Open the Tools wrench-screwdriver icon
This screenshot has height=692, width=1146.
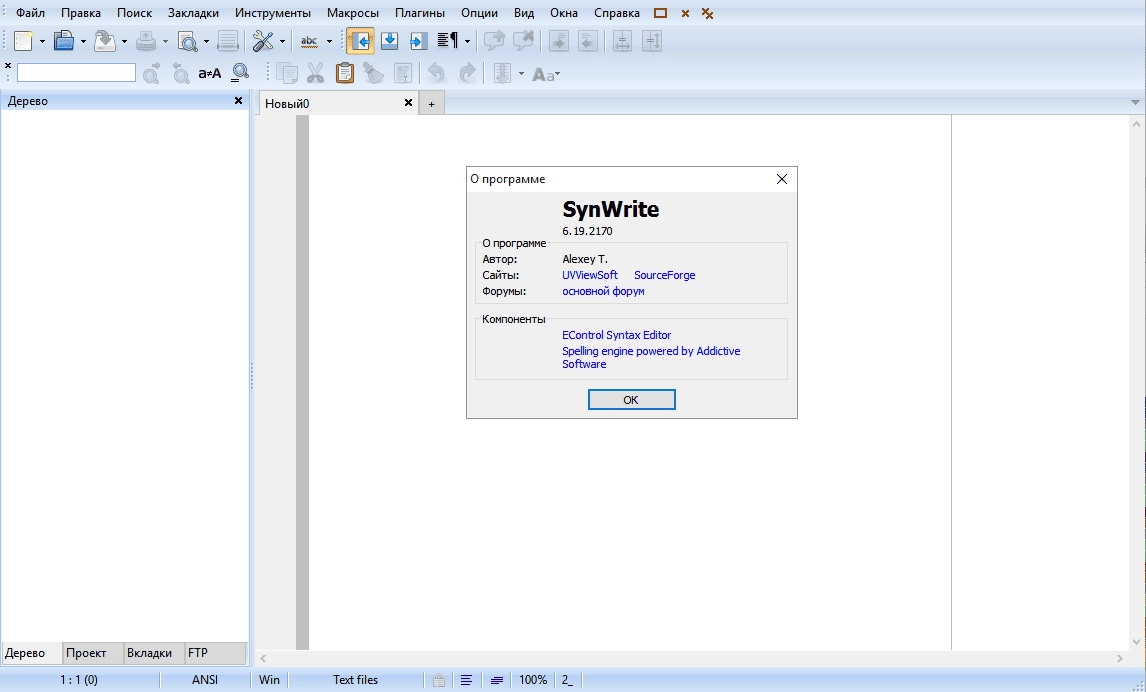(x=263, y=41)
